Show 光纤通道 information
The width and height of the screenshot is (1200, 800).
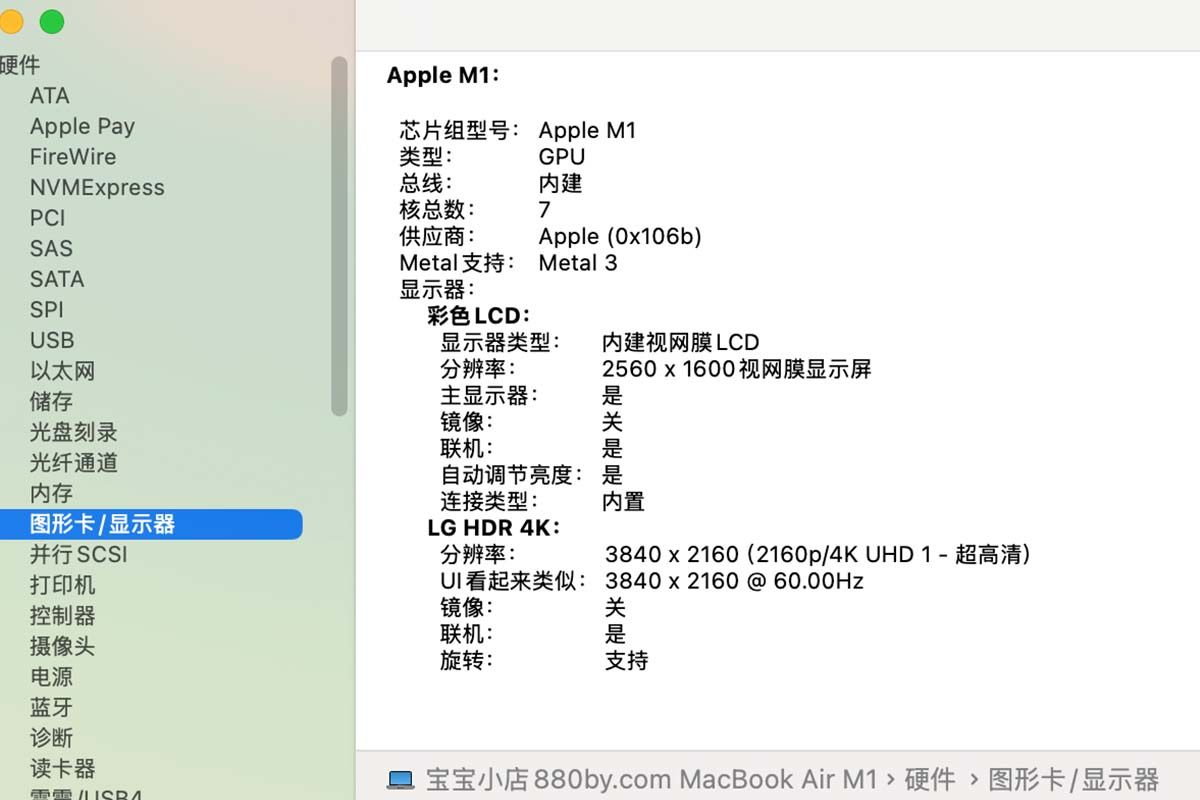pos(74,463)
